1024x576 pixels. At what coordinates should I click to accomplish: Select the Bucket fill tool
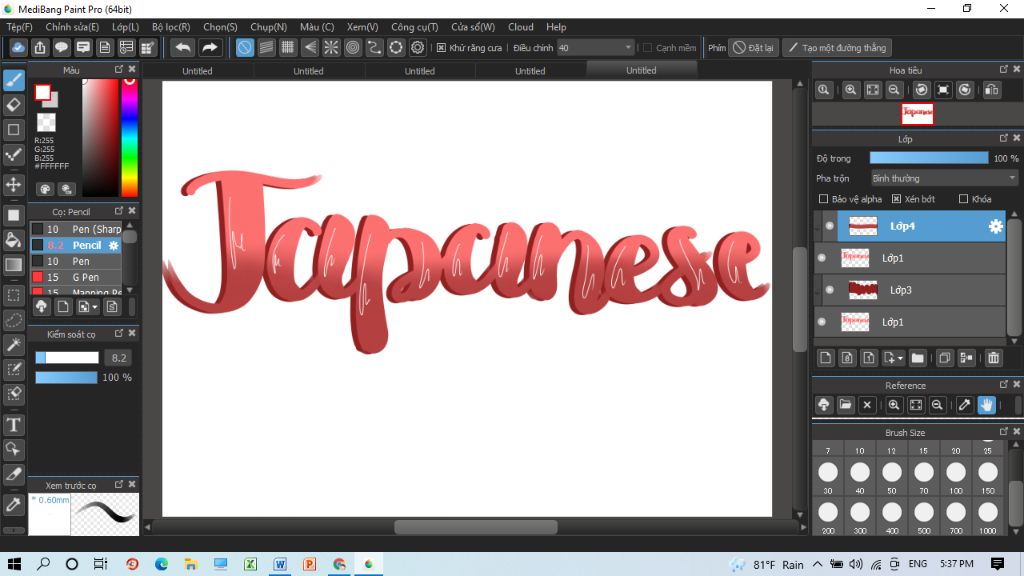click(14, 240)
